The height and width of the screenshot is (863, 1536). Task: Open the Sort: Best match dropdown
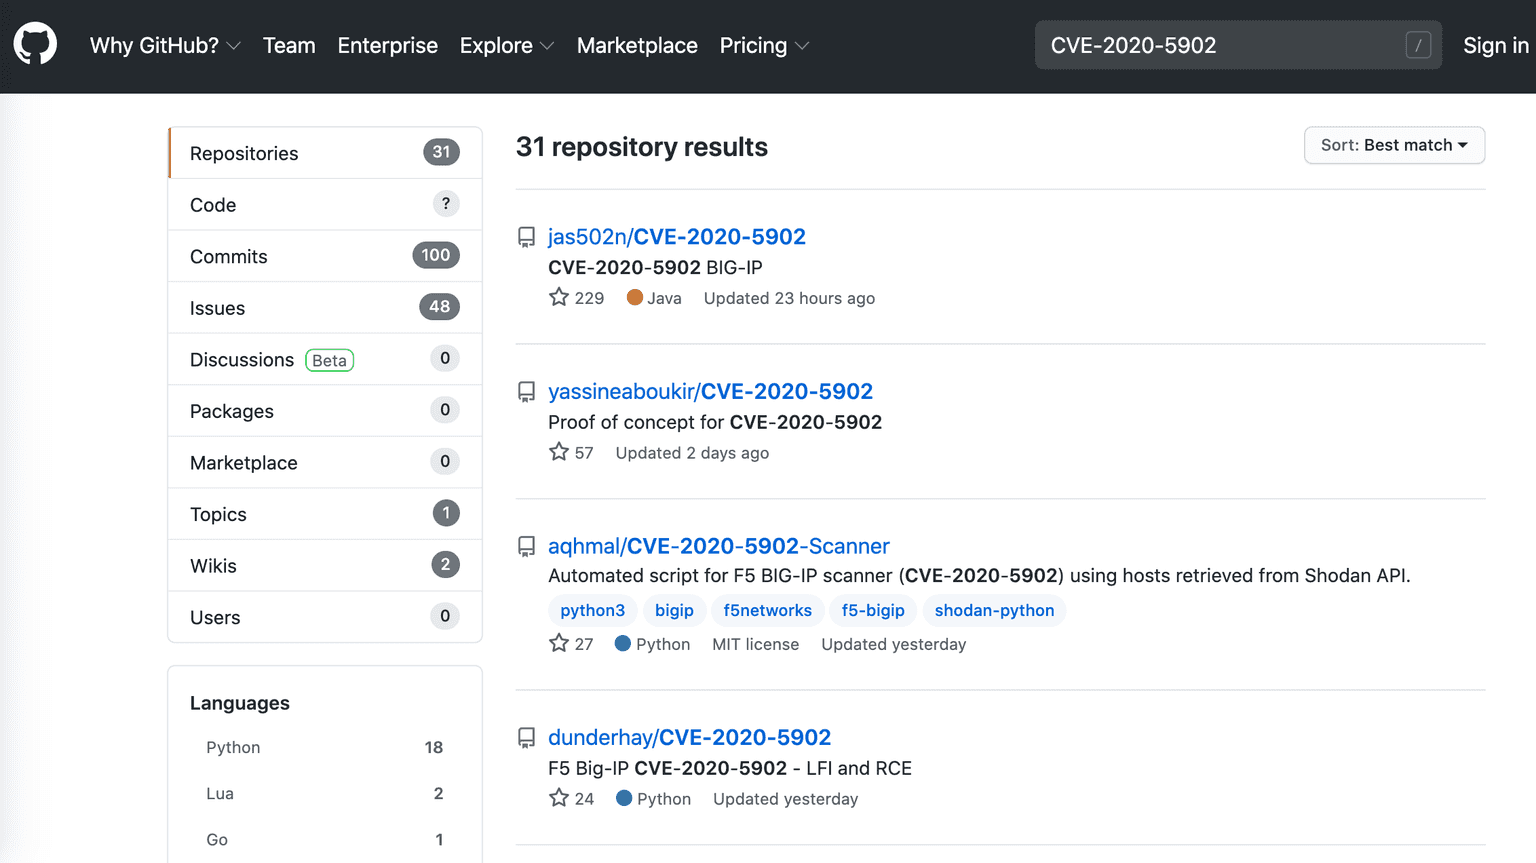click(1394, 145)
